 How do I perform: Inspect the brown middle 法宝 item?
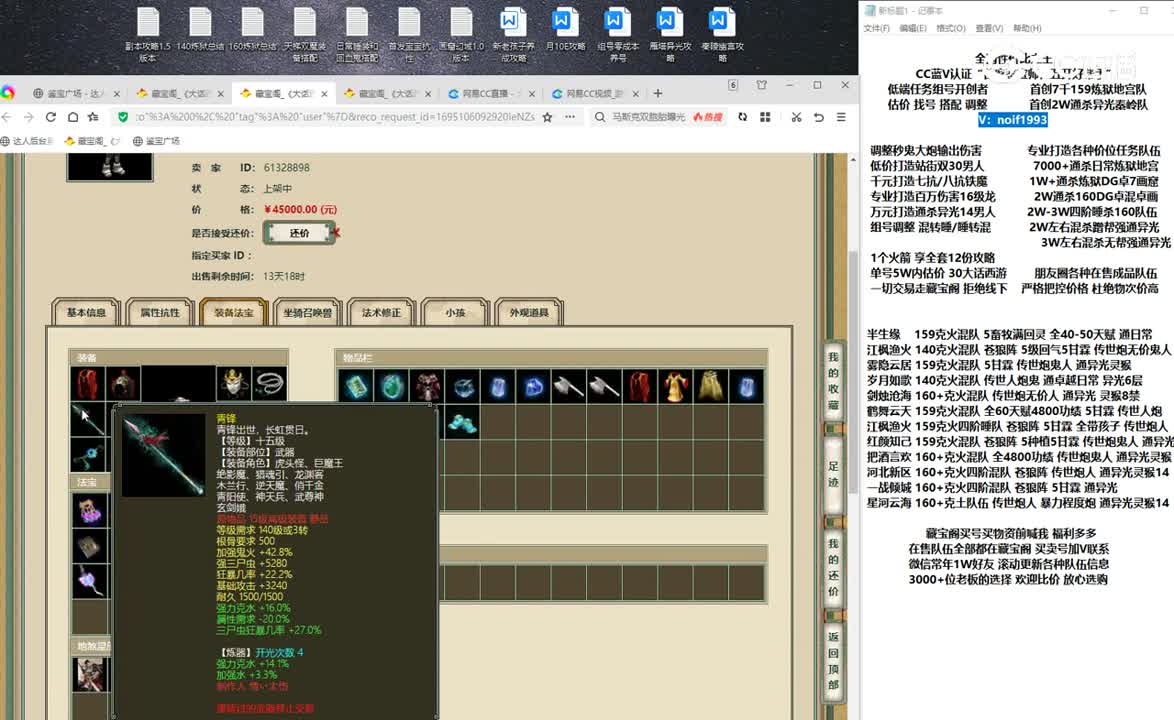point(89,546)
